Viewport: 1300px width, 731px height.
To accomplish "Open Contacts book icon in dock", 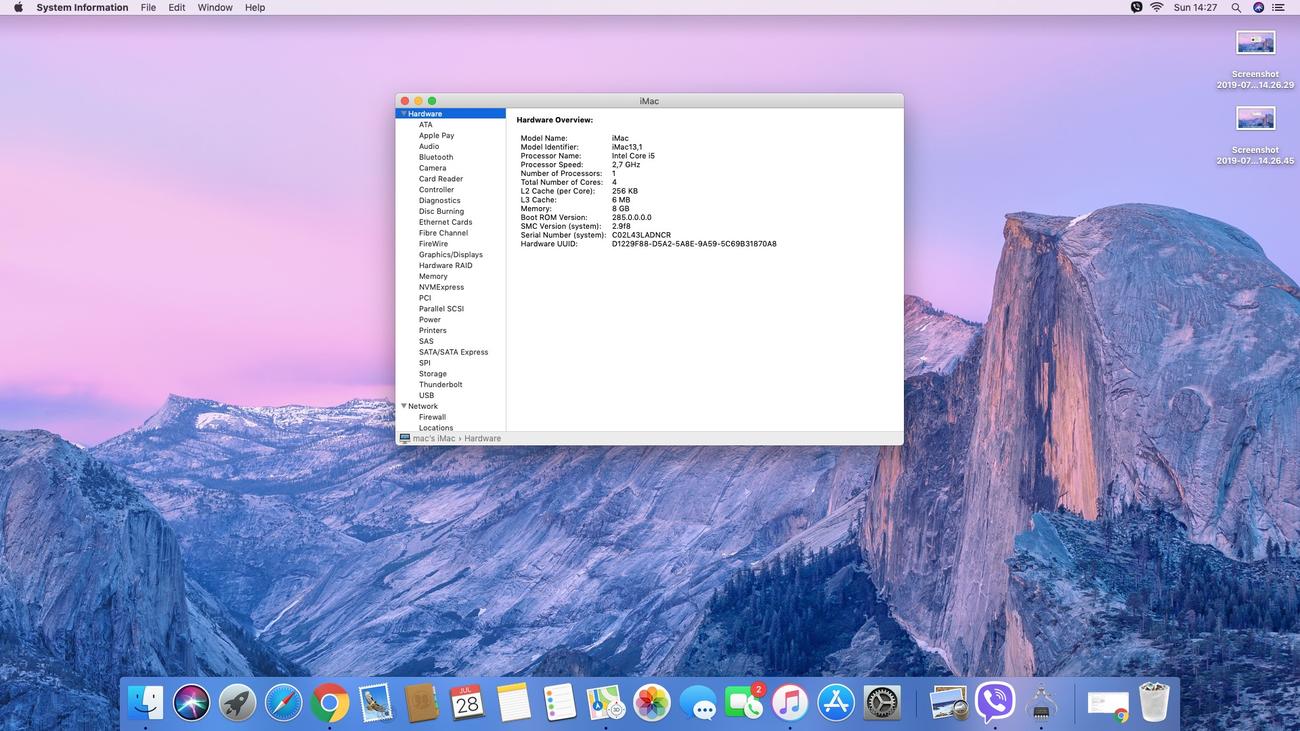I will click(421, 703).
